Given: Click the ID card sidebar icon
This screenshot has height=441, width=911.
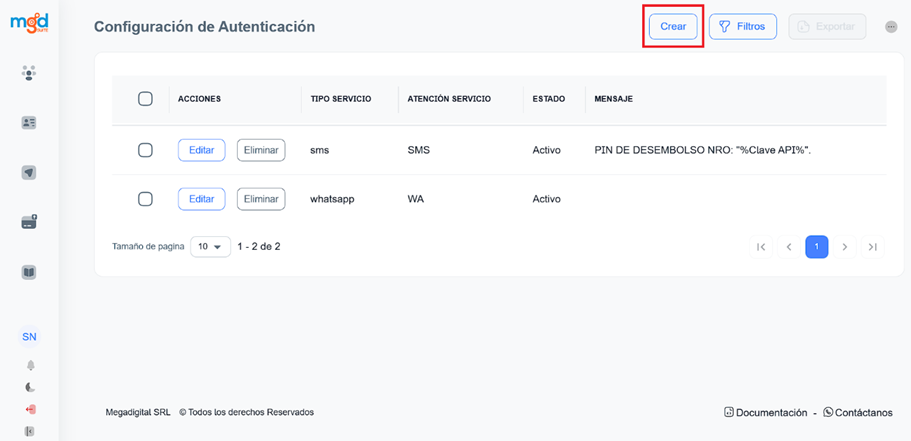Looking at the screenshot, I should [29, 123].
